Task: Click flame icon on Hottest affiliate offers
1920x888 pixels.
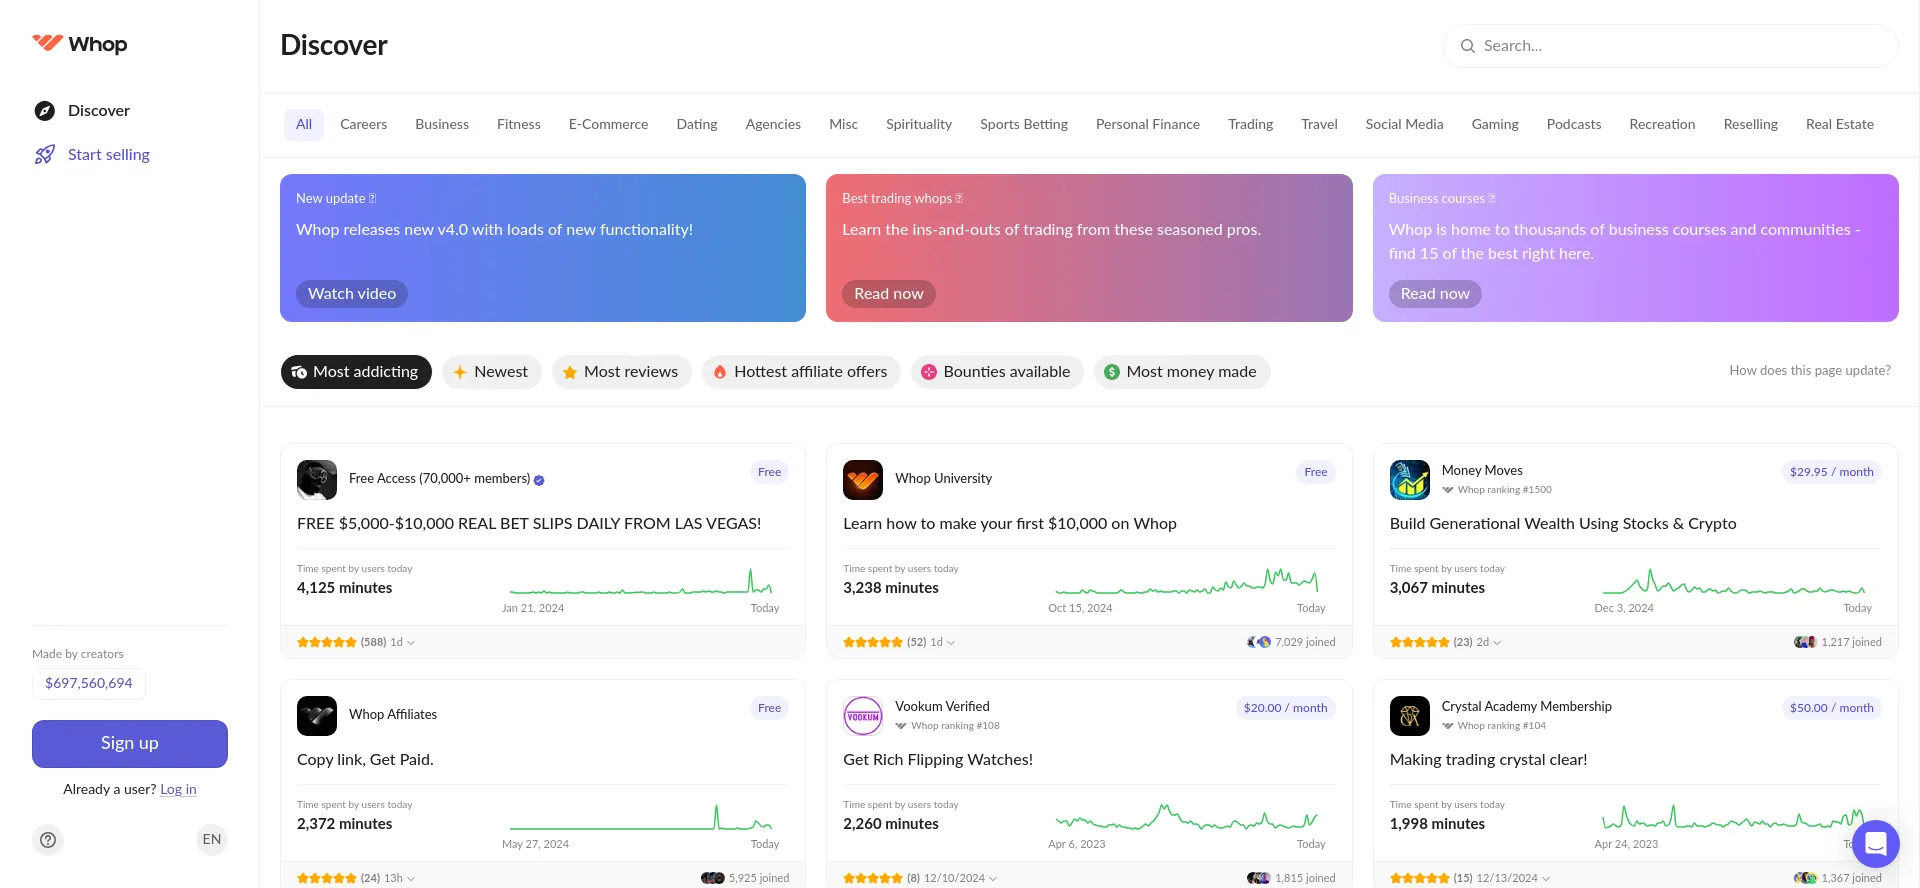Action: point(720,372)
